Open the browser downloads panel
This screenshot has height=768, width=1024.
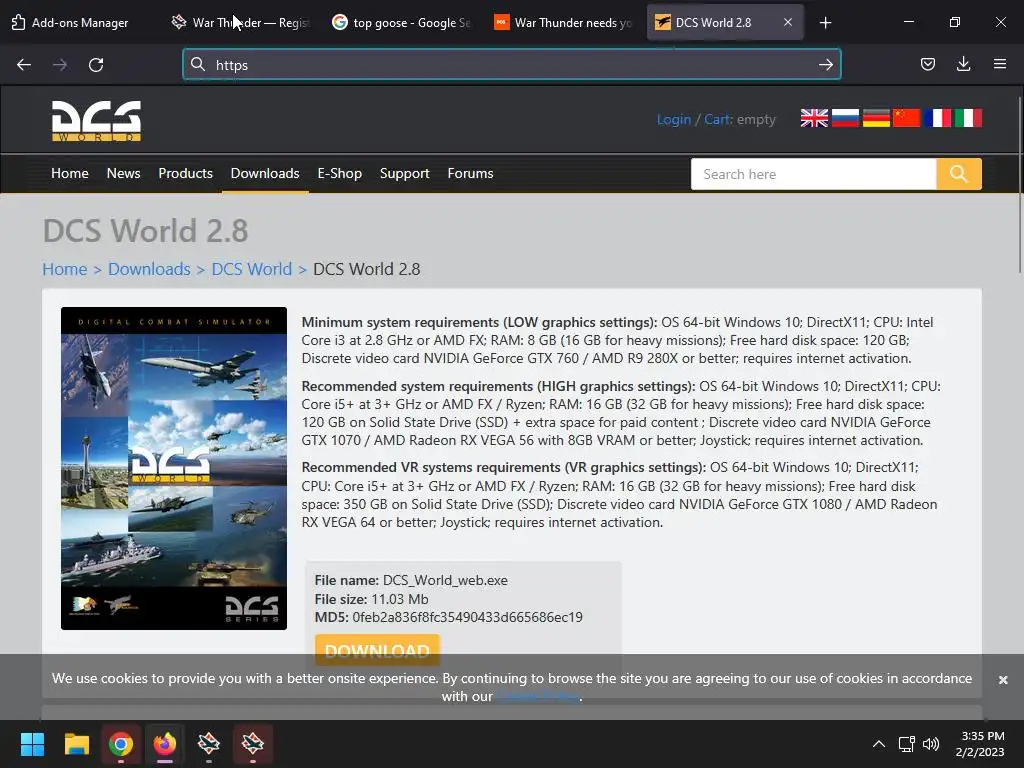coord(963,64)
